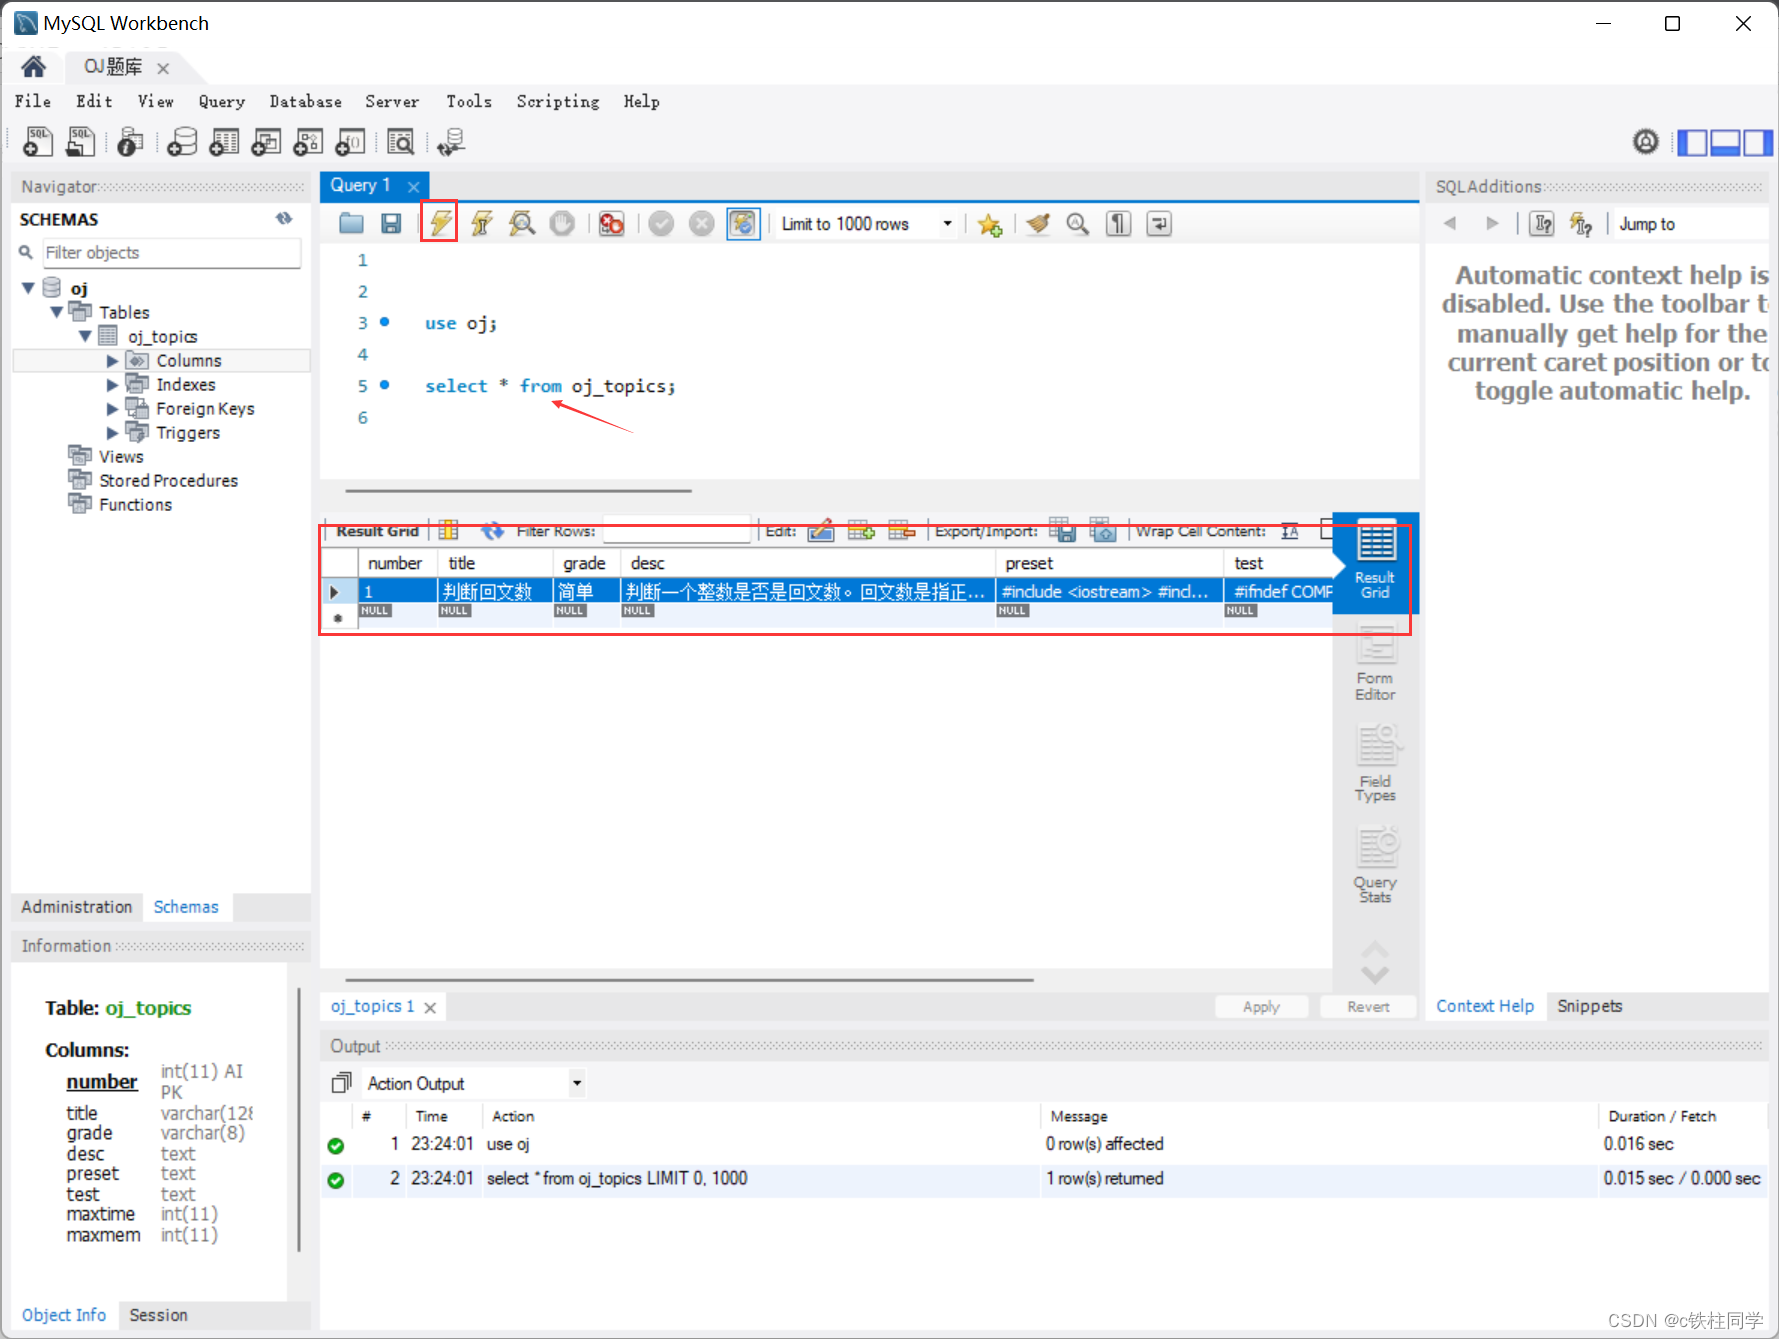Save snippet star icon
This screenshot has width=1779, height=1339.
pyautogui.click(x=990, y=224)
